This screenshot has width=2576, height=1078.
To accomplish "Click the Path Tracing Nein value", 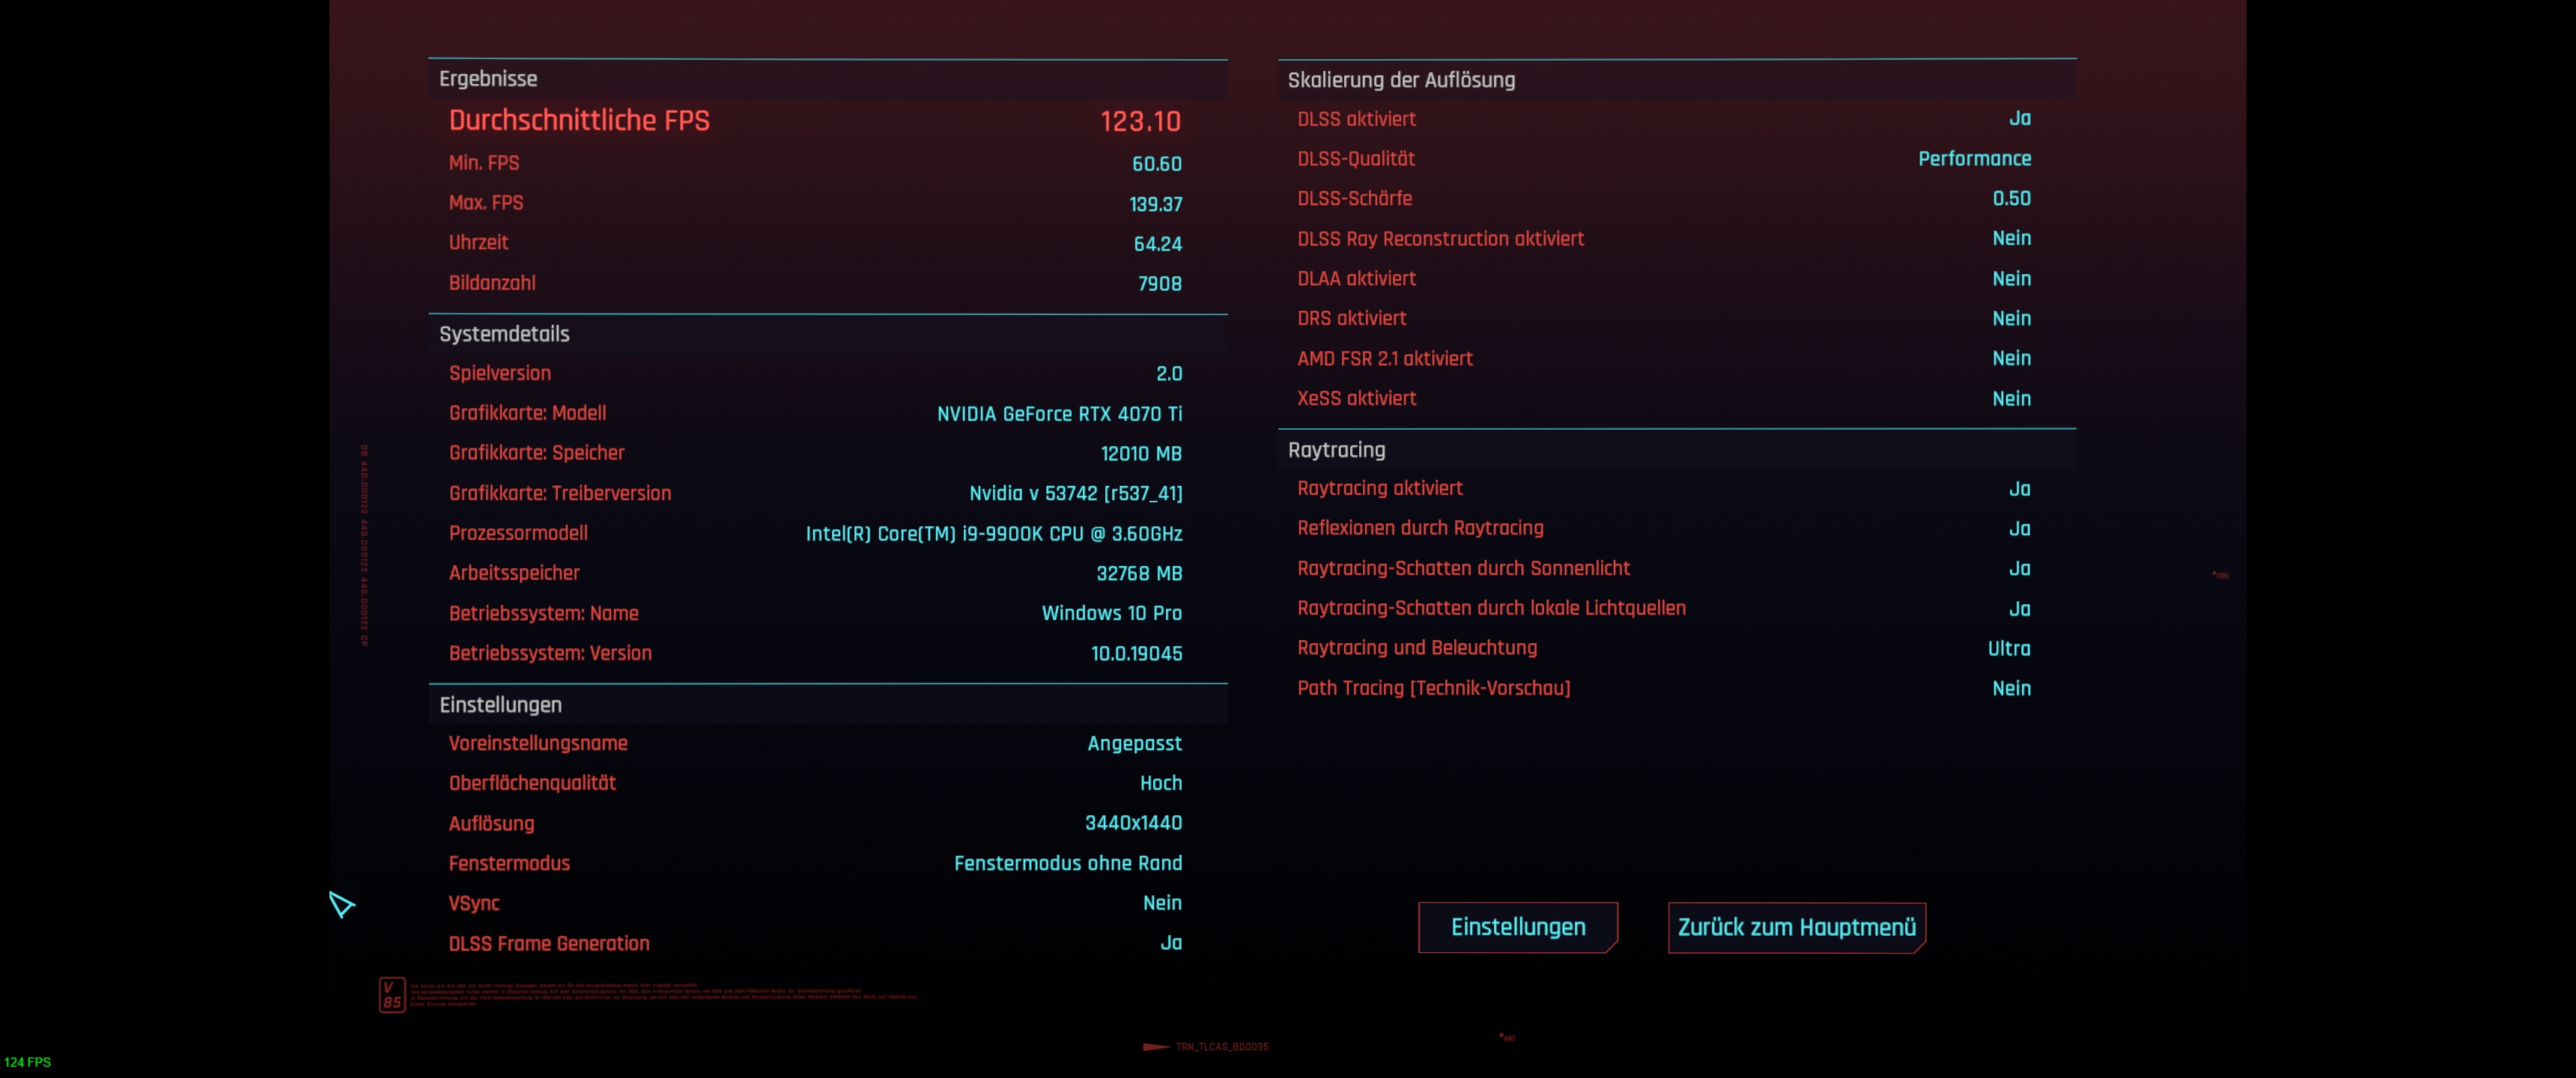I will (x=2010, y=688).
